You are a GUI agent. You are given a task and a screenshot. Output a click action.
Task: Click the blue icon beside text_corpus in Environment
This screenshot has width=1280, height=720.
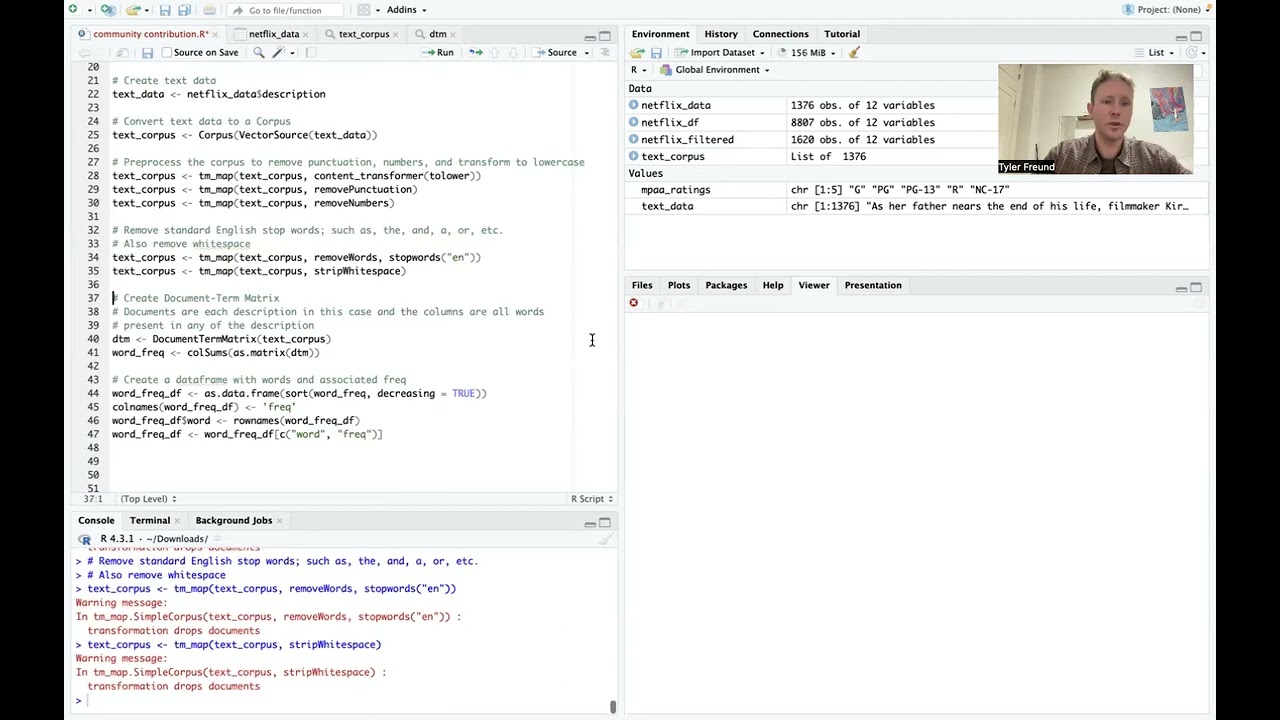pyautogui.click(x=633, y=156)
